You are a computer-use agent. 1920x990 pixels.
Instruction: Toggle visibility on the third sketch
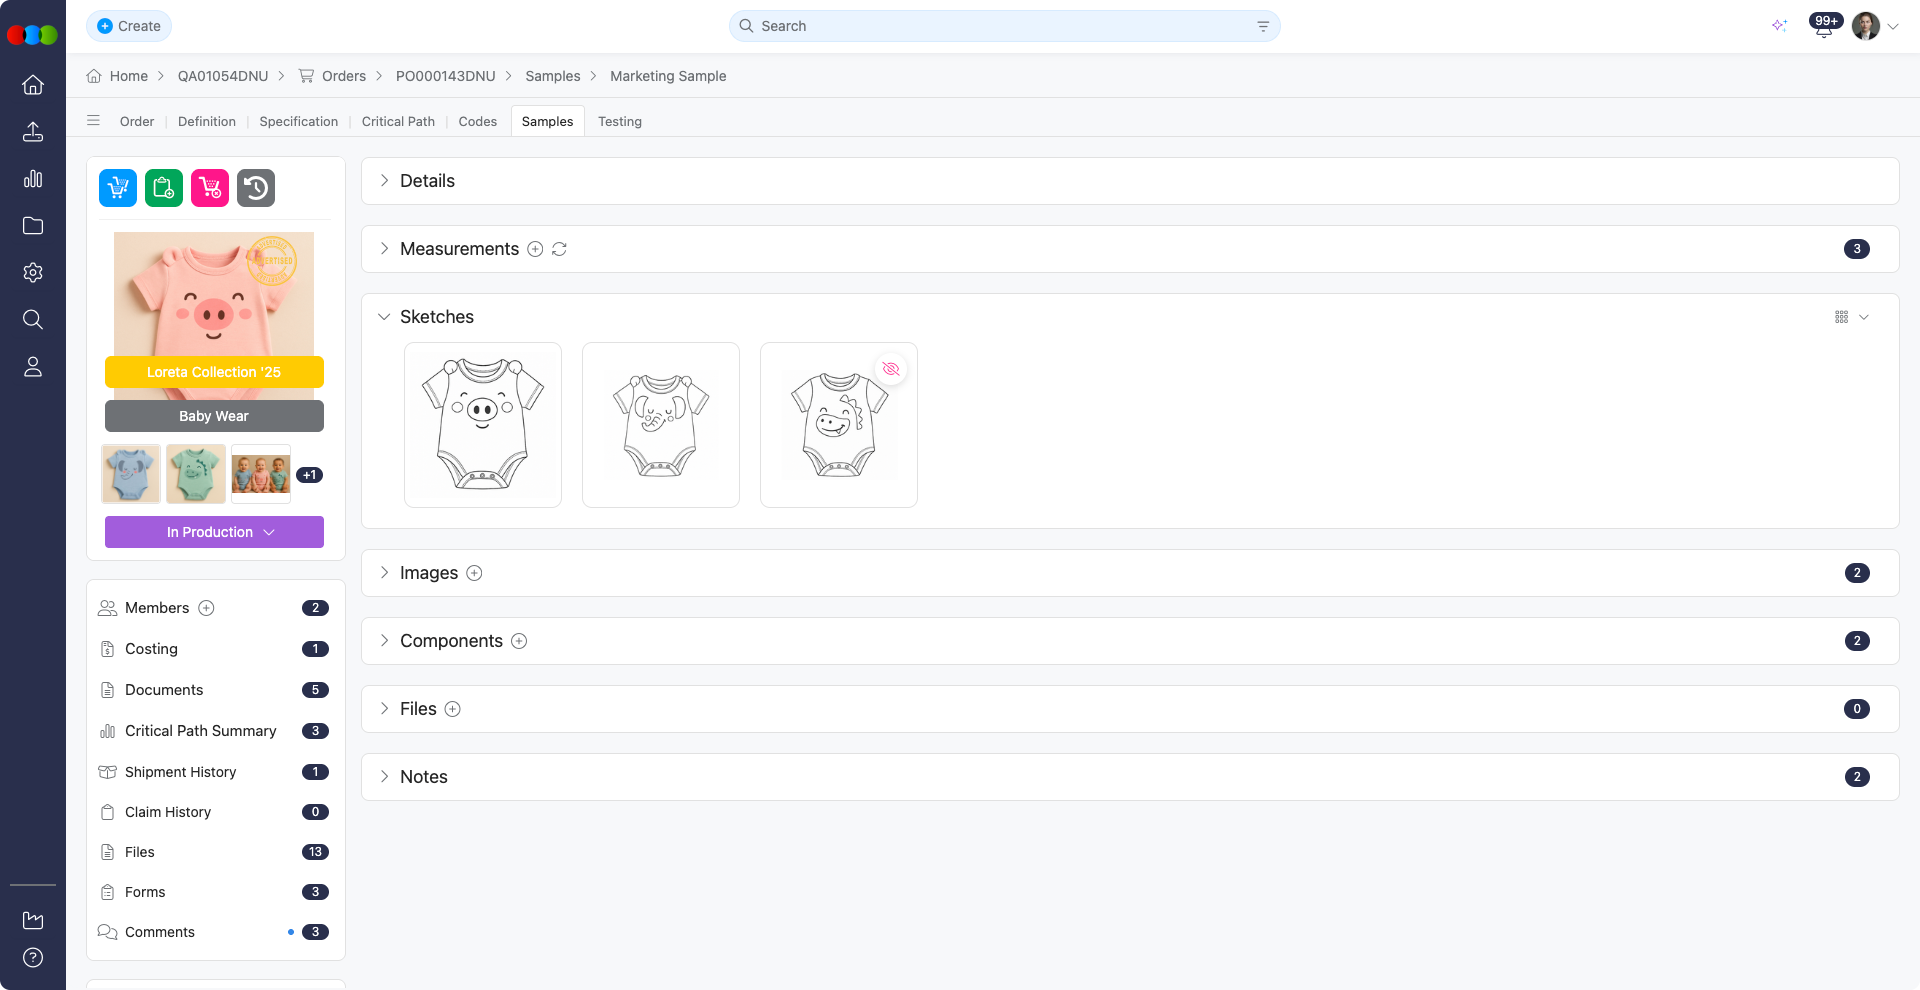pos(891,369)
